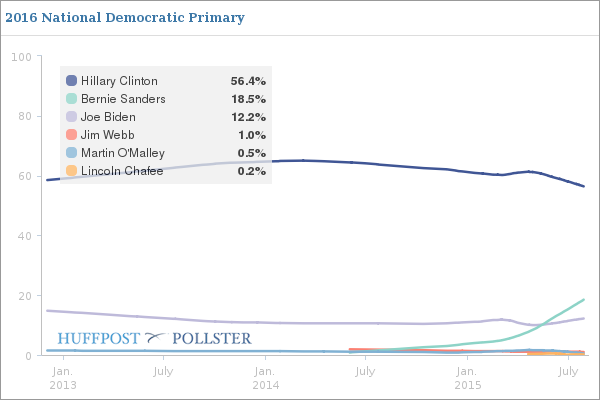
Task: Click Martin O'Malley's light blue legend swatch
Action: coord(72,153)
